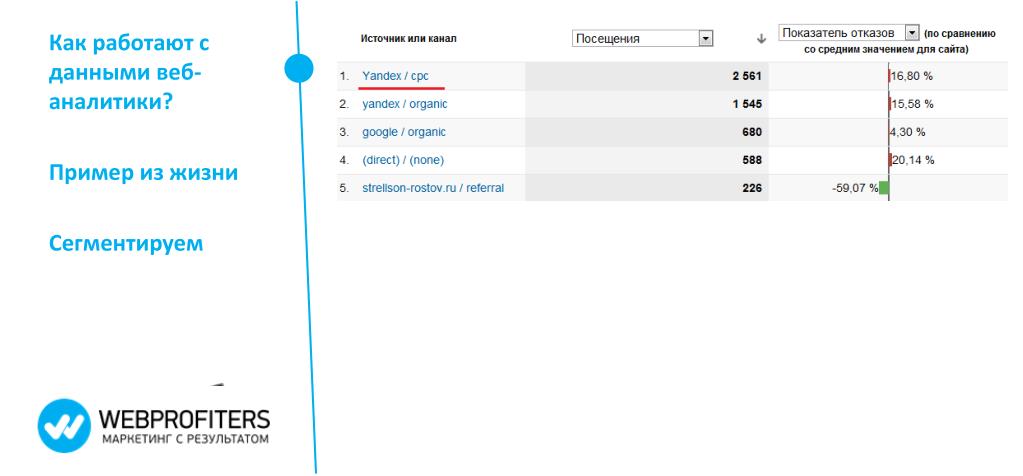This screenshot has width=1023, height=476.
Task: Open the Yandex / cpc source link
Action: [x=395, y=76]
